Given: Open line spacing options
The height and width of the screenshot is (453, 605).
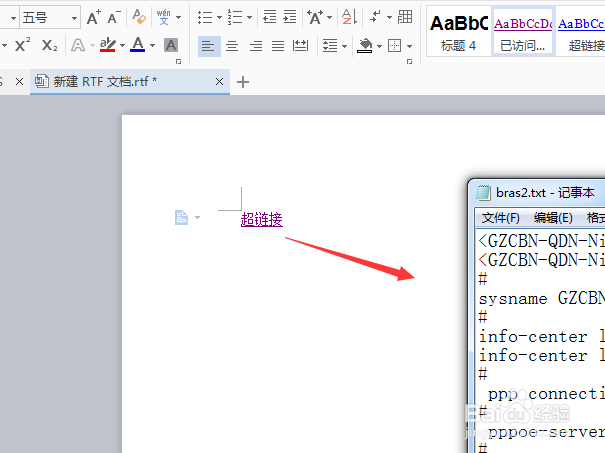Looking at the screenshot, I should (x=330, y=46).
